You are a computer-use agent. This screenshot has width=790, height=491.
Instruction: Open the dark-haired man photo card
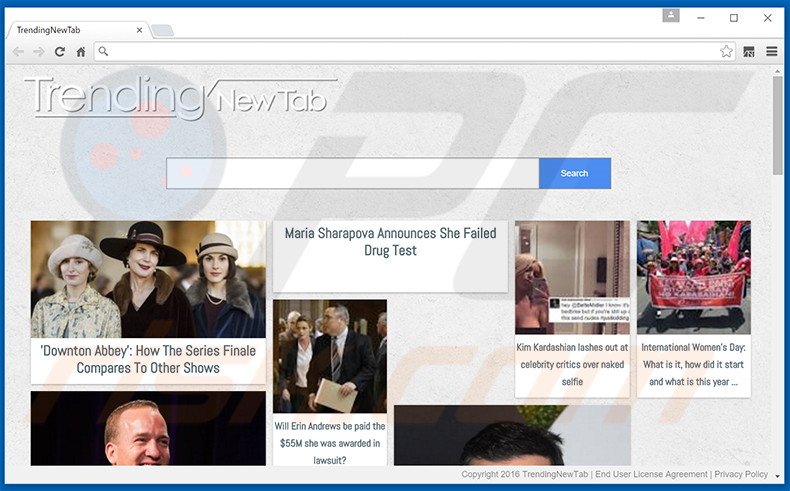tap(512, 435)
